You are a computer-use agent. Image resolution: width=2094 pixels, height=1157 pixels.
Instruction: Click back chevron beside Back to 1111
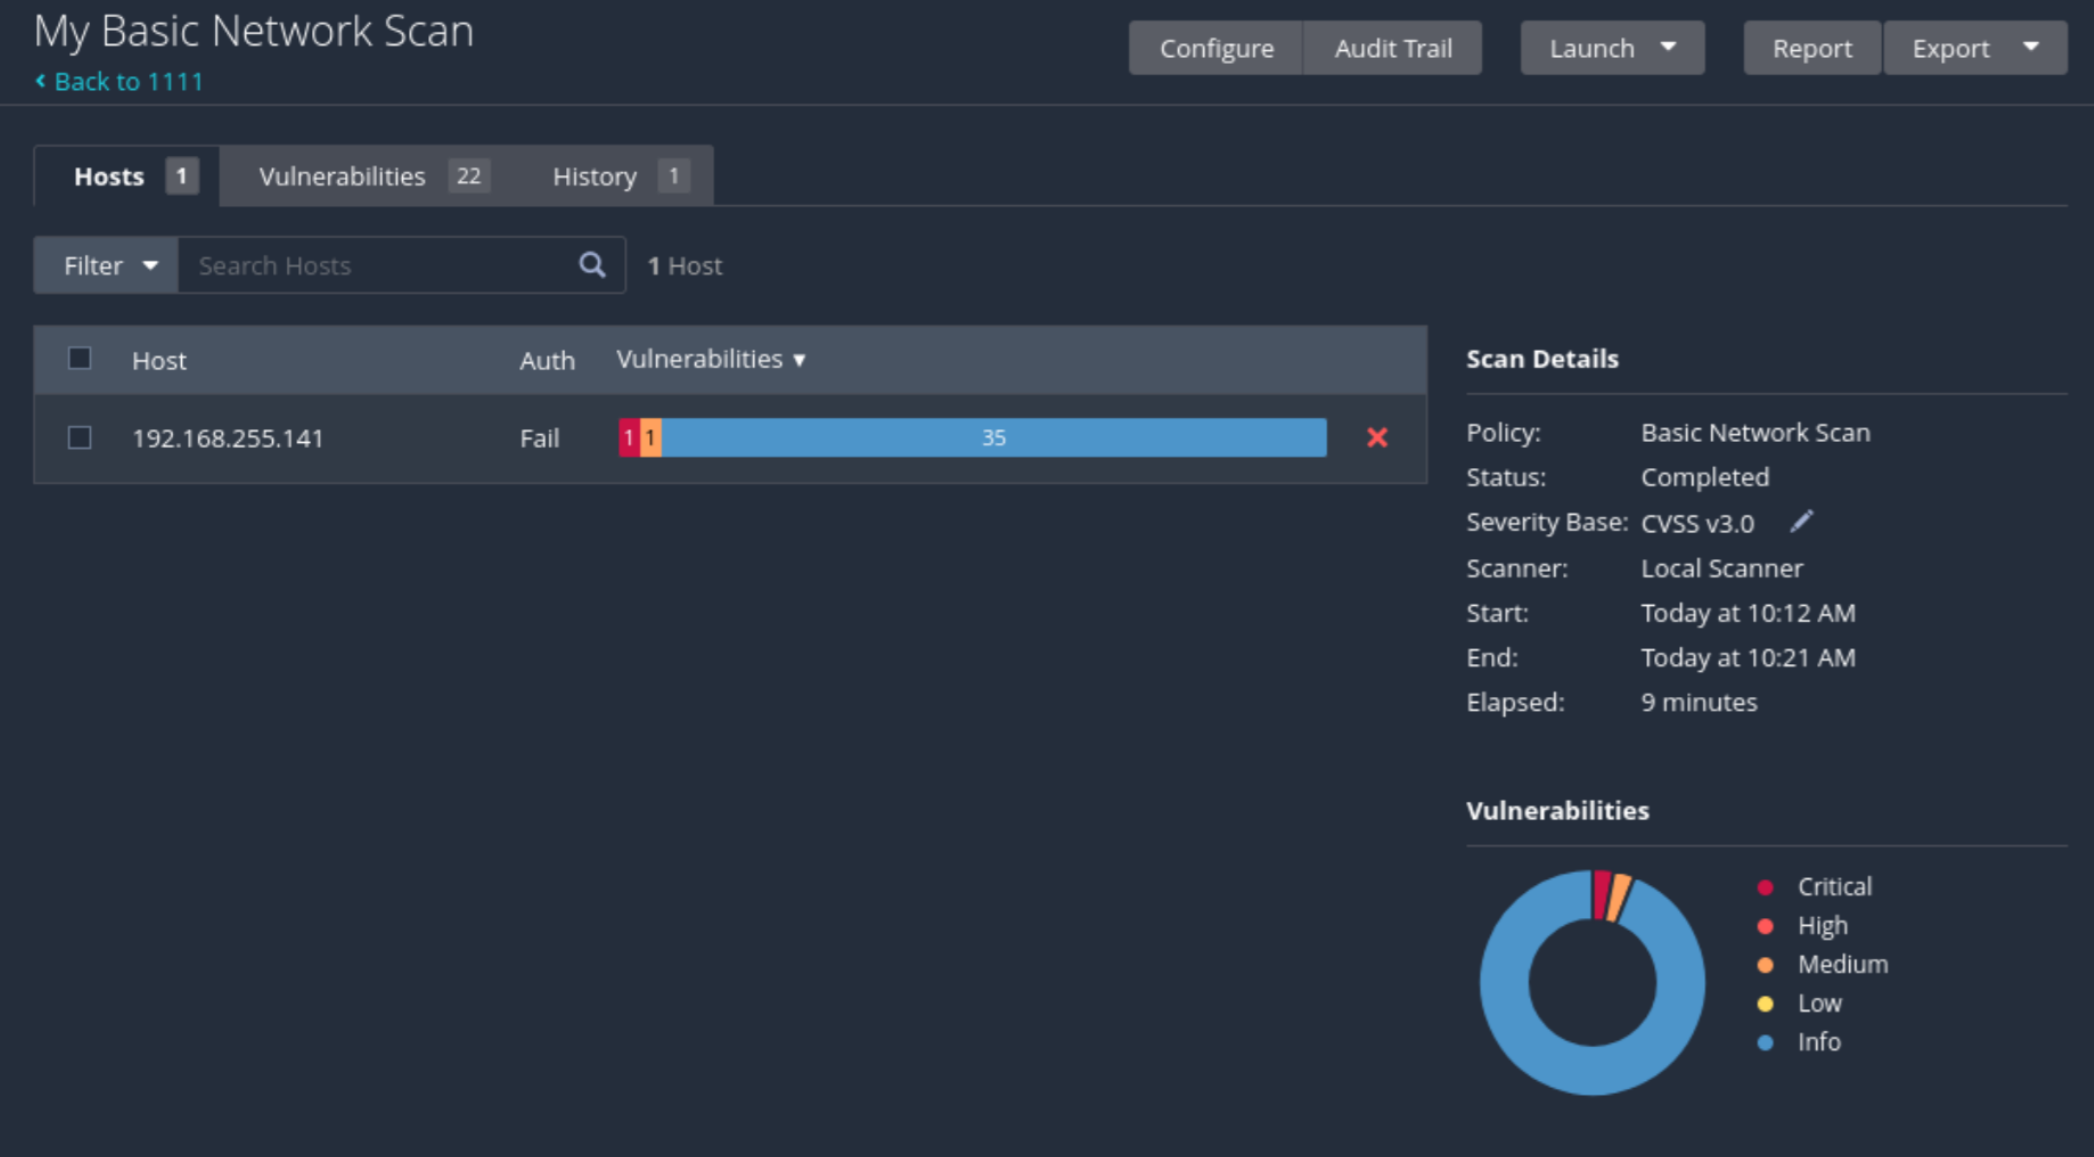click(40, 81)
